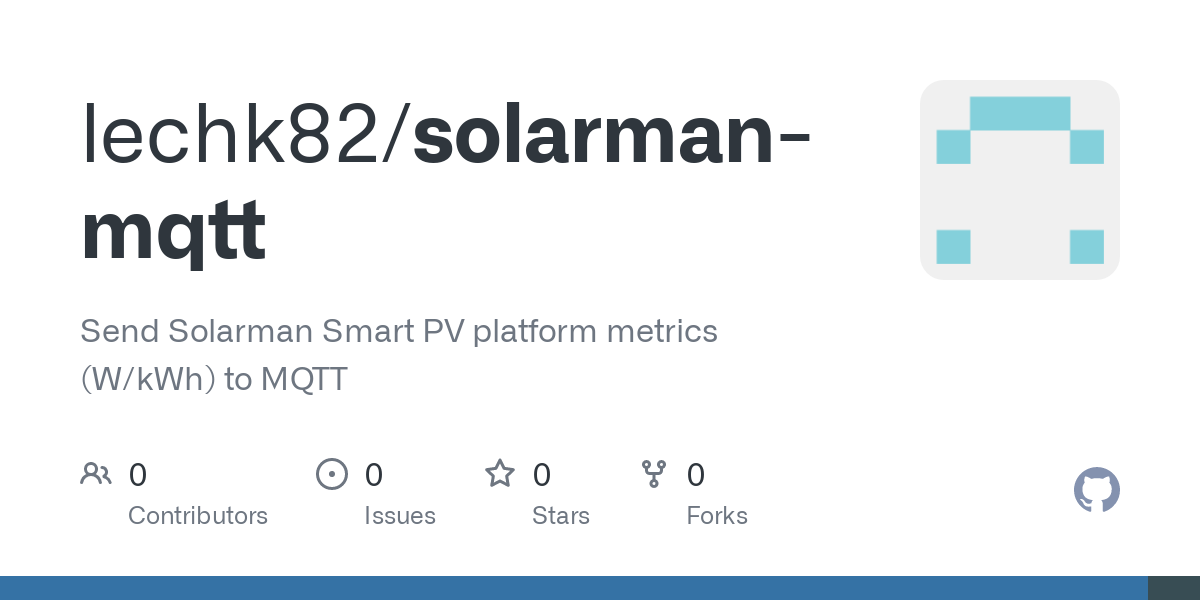Screen dimensions: 1200x600
Task: Click the stars outline icon
Action: pos(500,473)
